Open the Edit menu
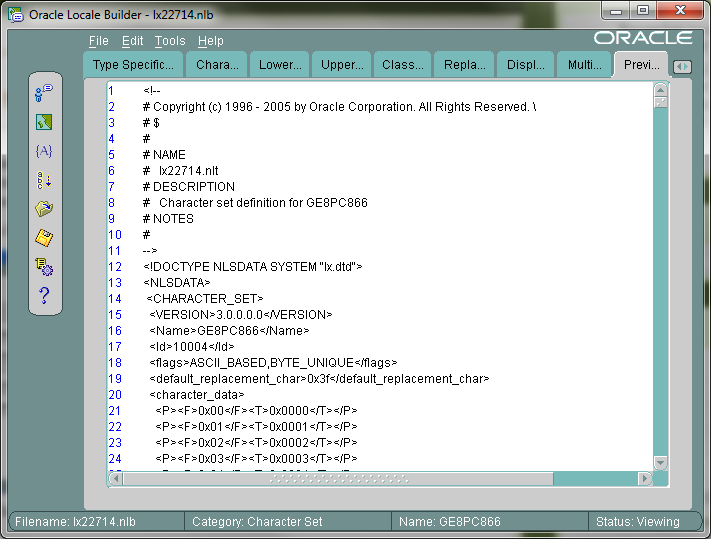This screenshot has width=711, height=539. pos(132,41)
